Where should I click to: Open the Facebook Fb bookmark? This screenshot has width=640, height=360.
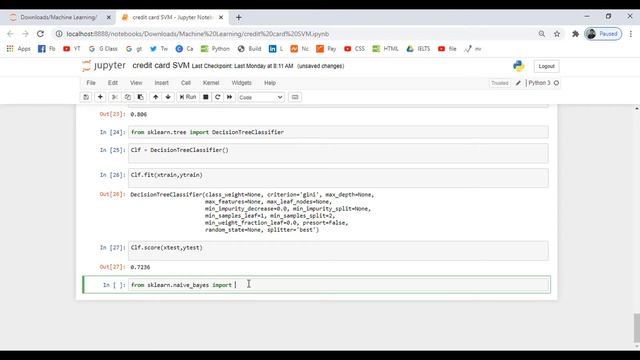point(47,49)
